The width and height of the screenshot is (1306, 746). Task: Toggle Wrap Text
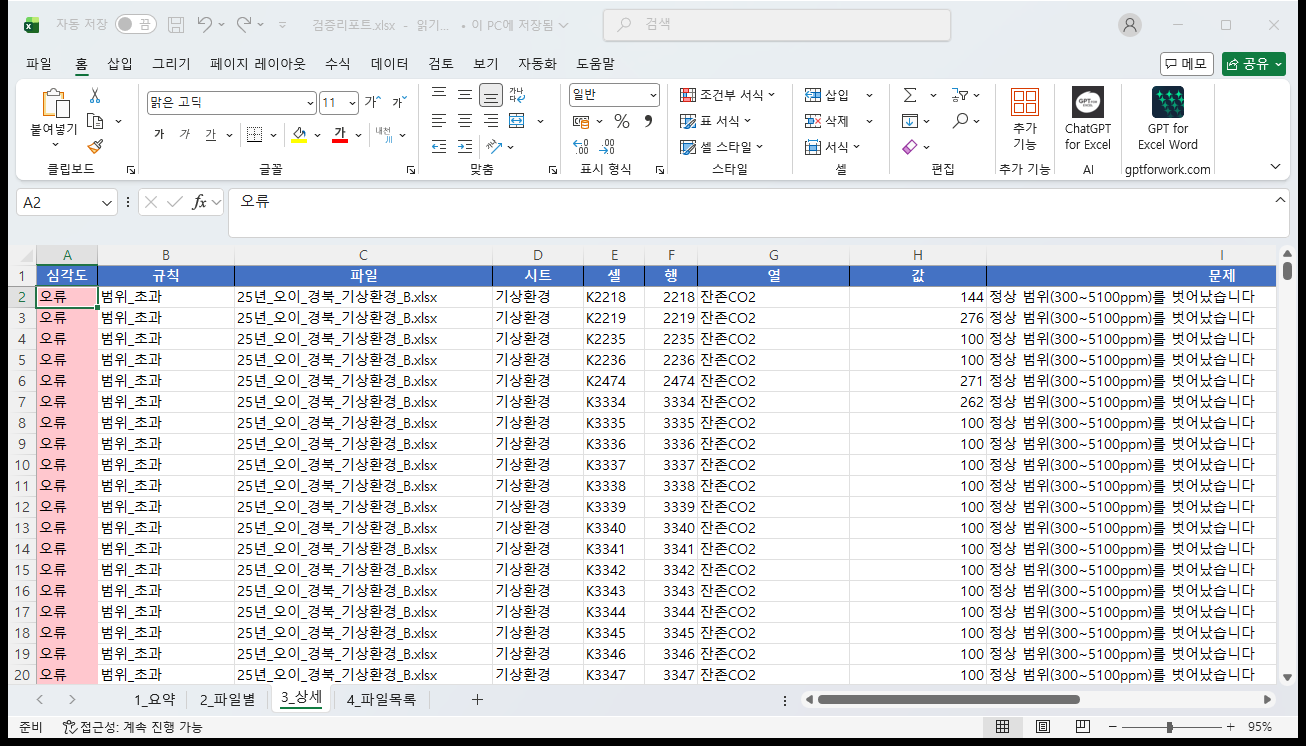point(517,95)
